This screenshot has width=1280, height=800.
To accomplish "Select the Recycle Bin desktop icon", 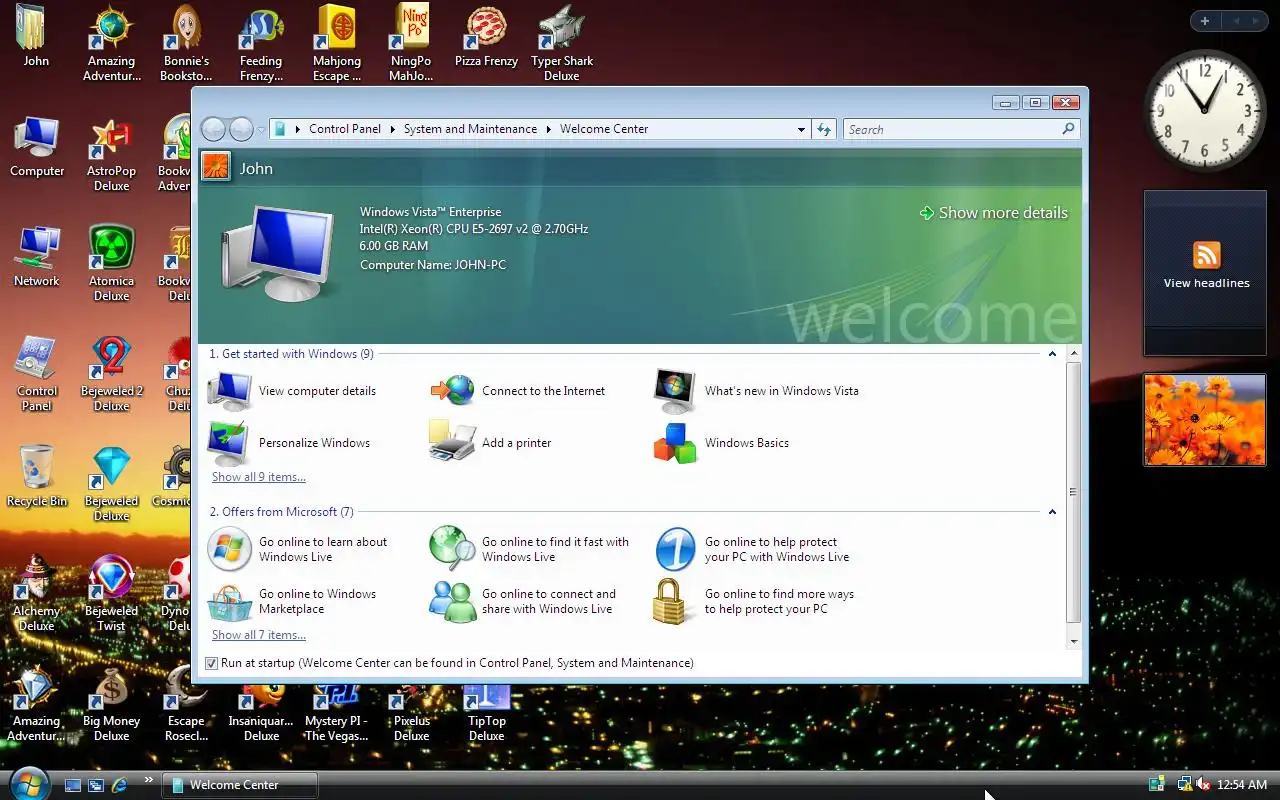I will 37,476.
